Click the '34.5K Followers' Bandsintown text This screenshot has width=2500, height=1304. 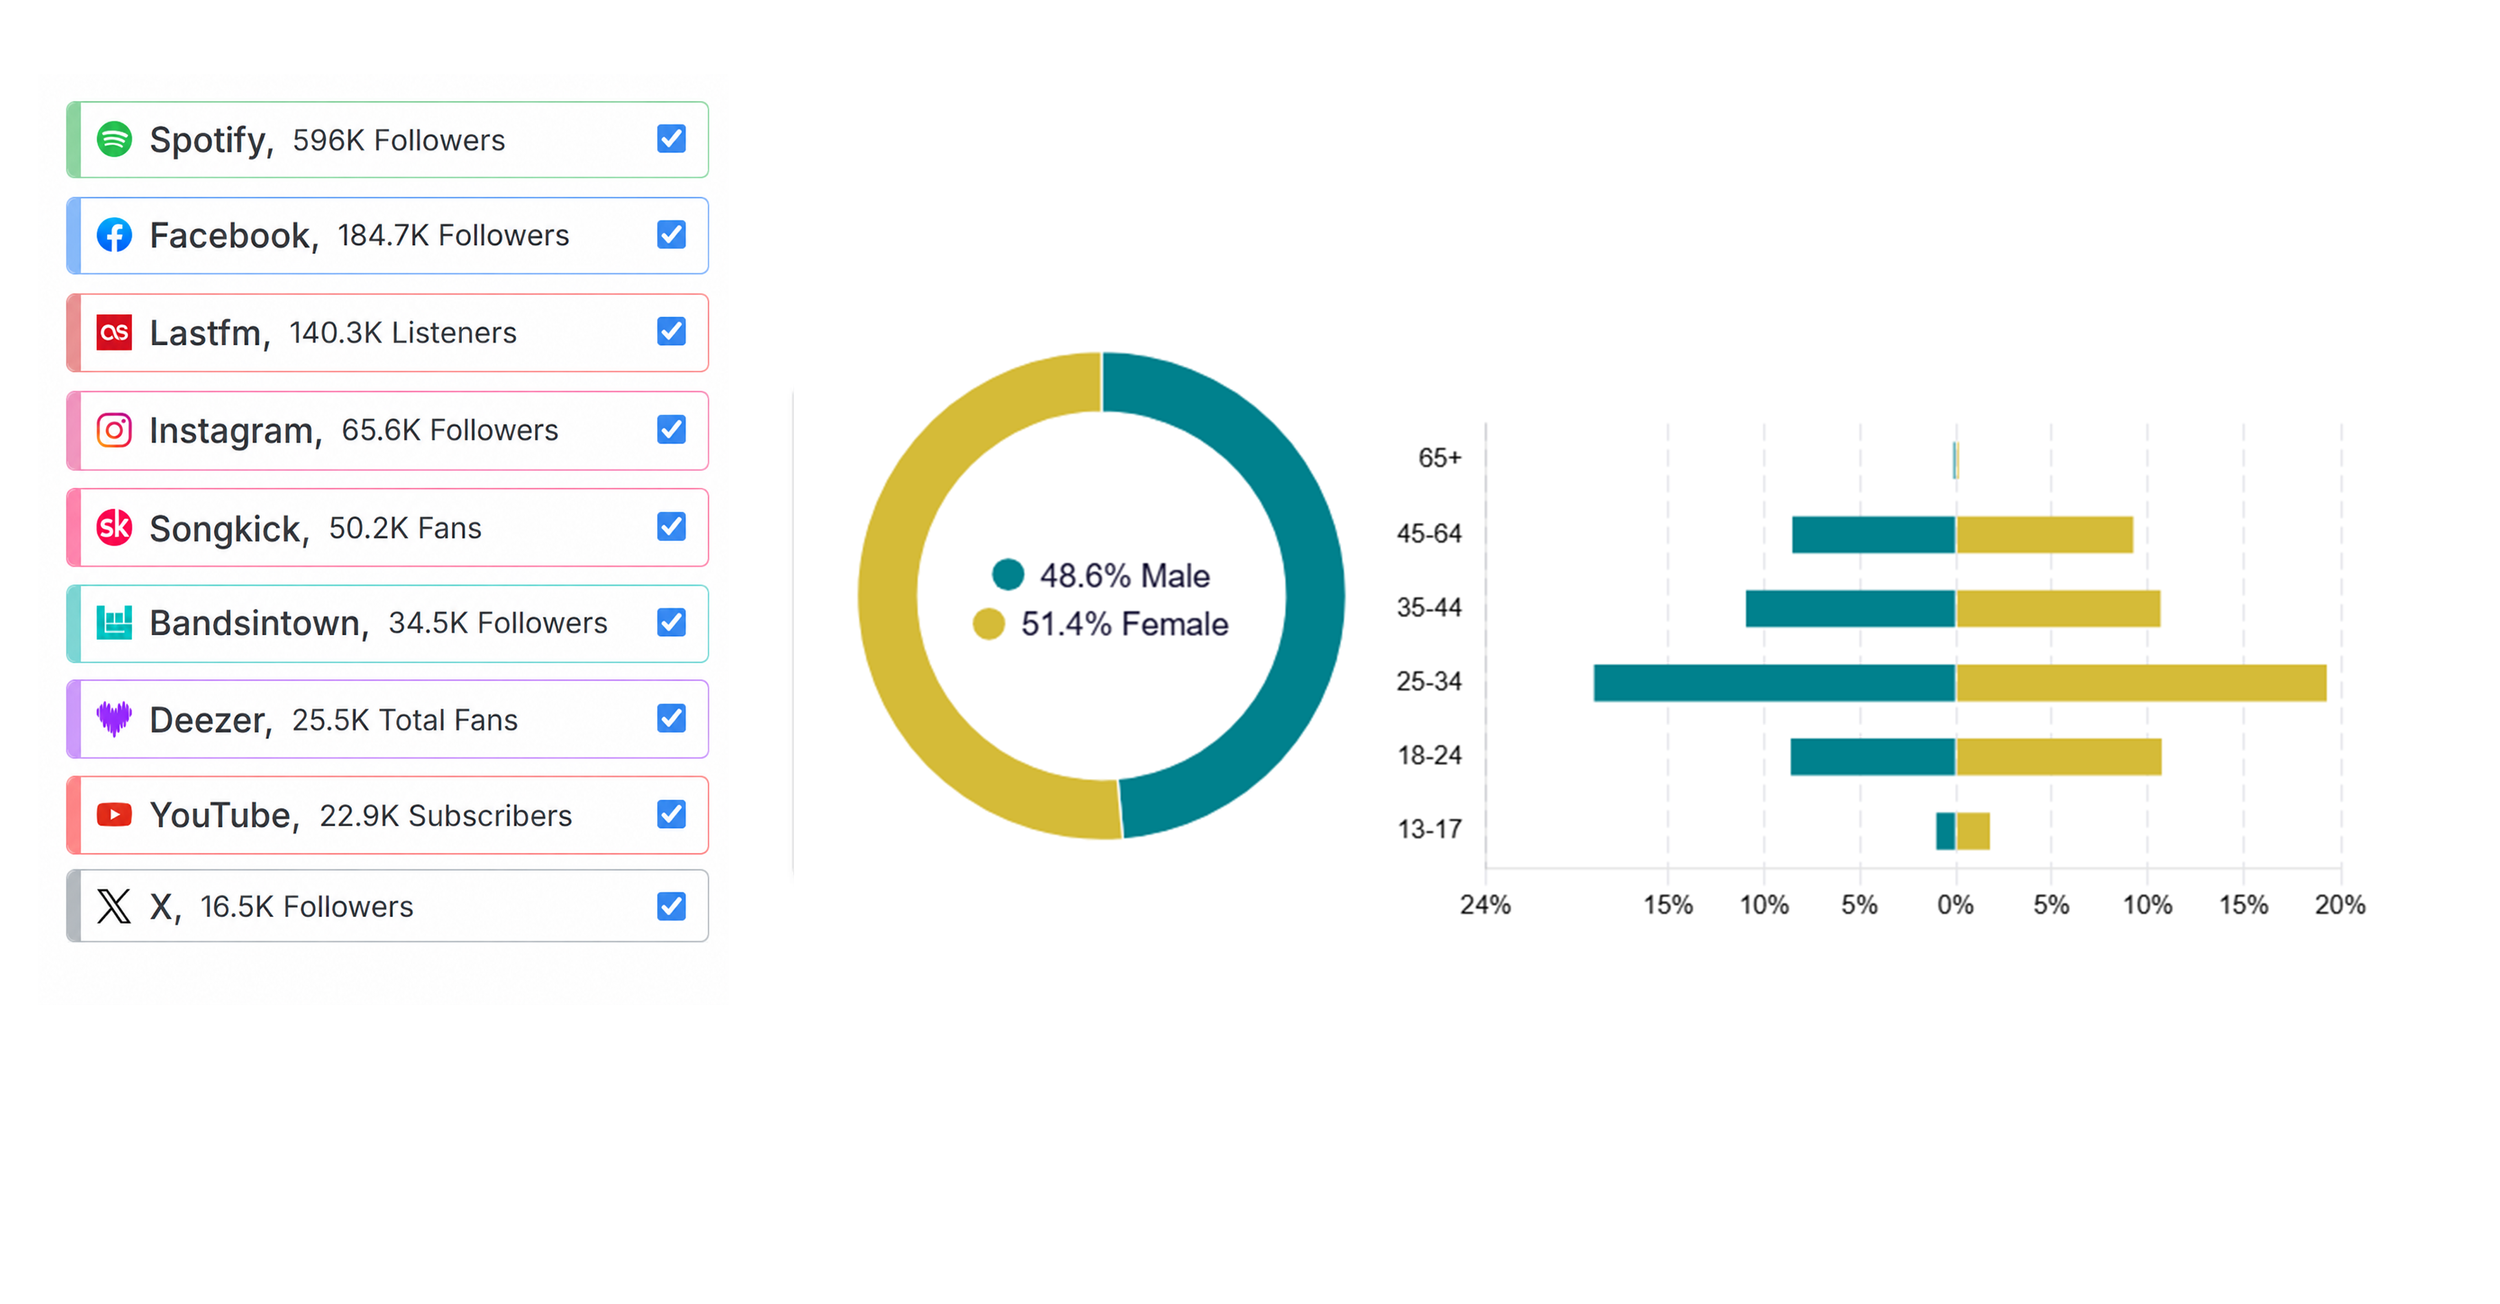tap(498, 623)
